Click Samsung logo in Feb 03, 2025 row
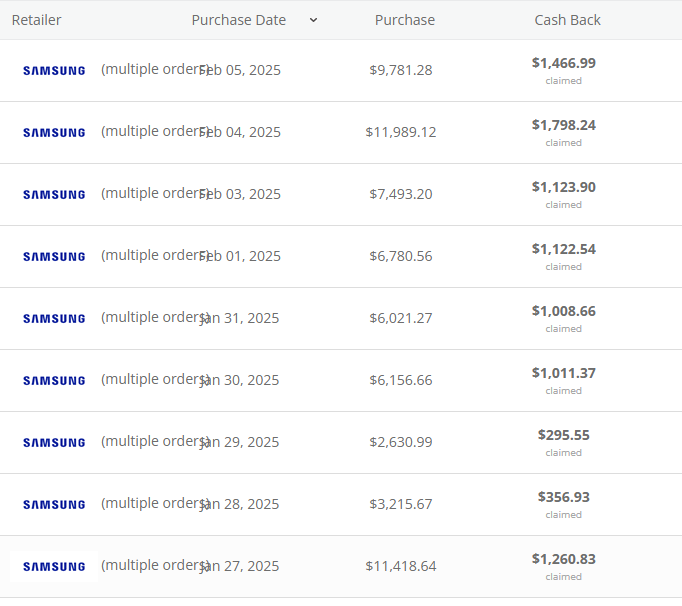Image resolution: width=682 pixels, height=606 pixels. (54, 195)
